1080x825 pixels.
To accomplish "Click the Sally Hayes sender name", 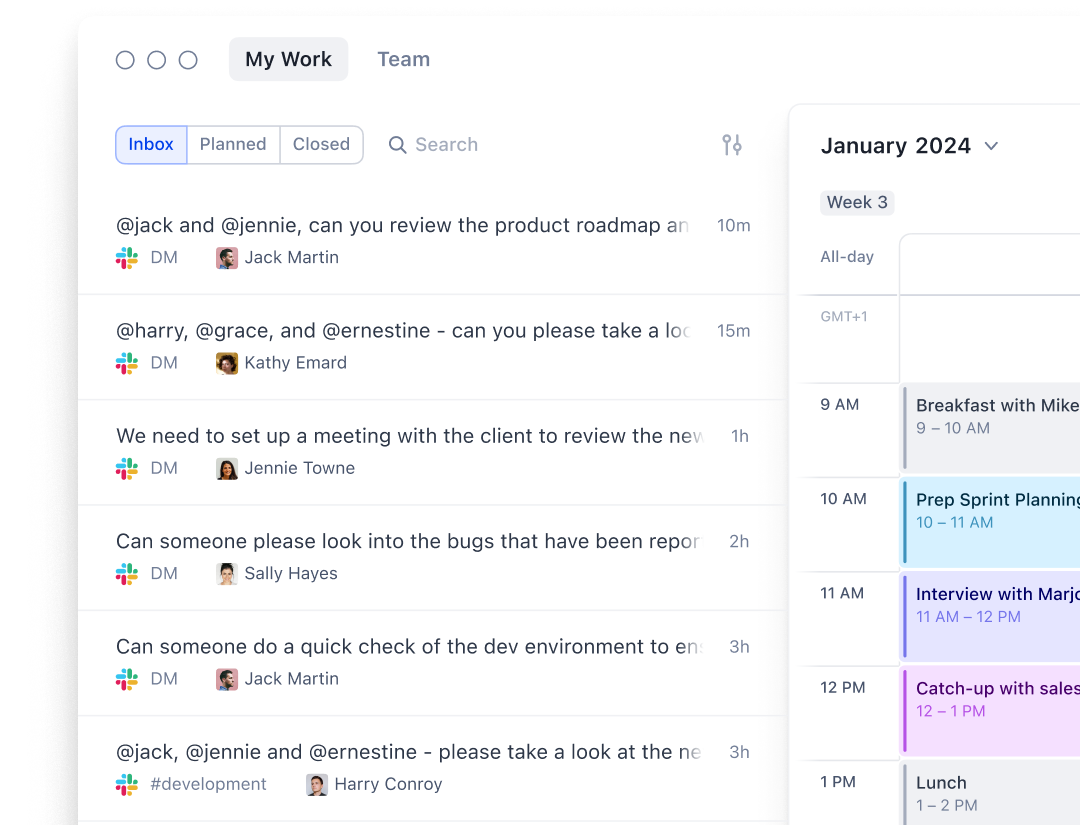I will click(291, 574).
